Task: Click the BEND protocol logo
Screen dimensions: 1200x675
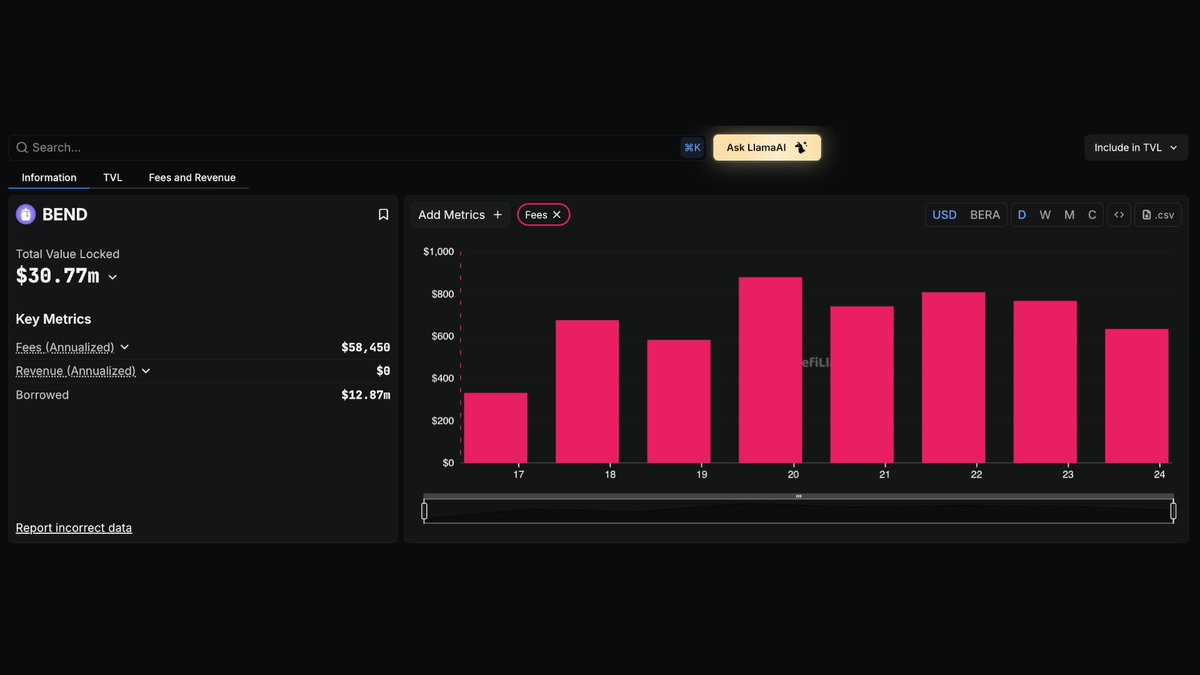Action: coord(26,214)
